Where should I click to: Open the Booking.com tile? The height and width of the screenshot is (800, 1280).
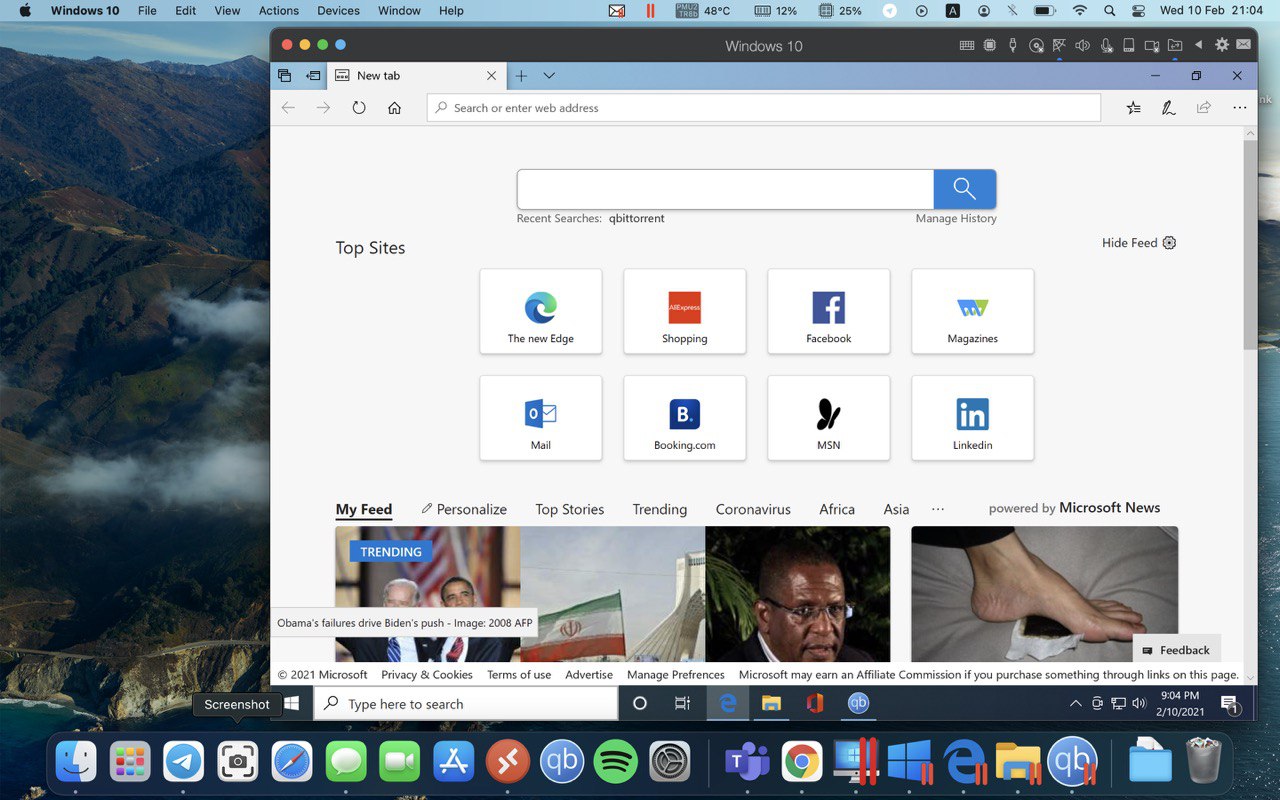point(685,418)
